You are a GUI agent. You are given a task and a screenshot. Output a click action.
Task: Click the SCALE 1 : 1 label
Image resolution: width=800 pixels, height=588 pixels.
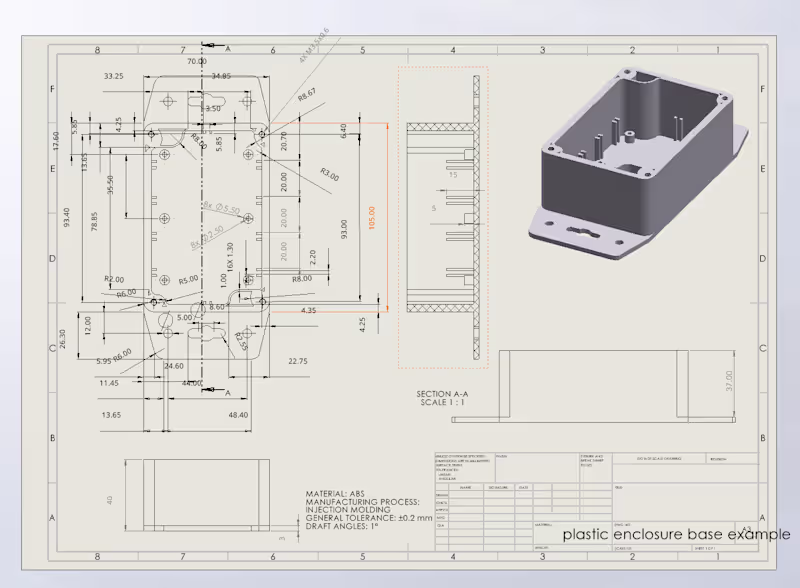tap(442, 402)
